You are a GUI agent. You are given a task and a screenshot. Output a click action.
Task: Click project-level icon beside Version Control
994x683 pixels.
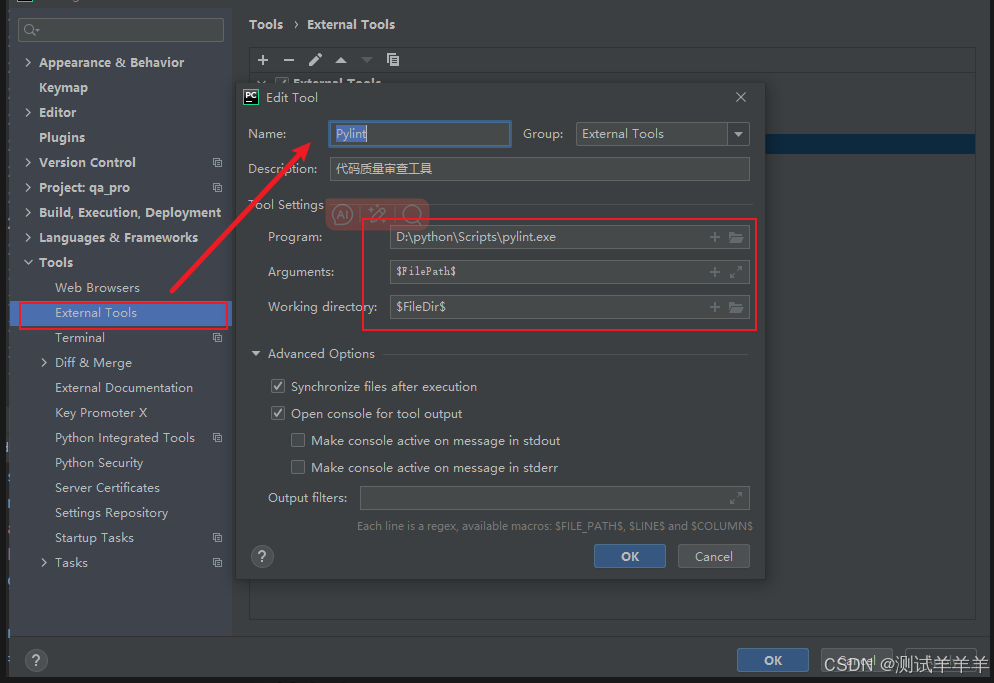(217, 162)
